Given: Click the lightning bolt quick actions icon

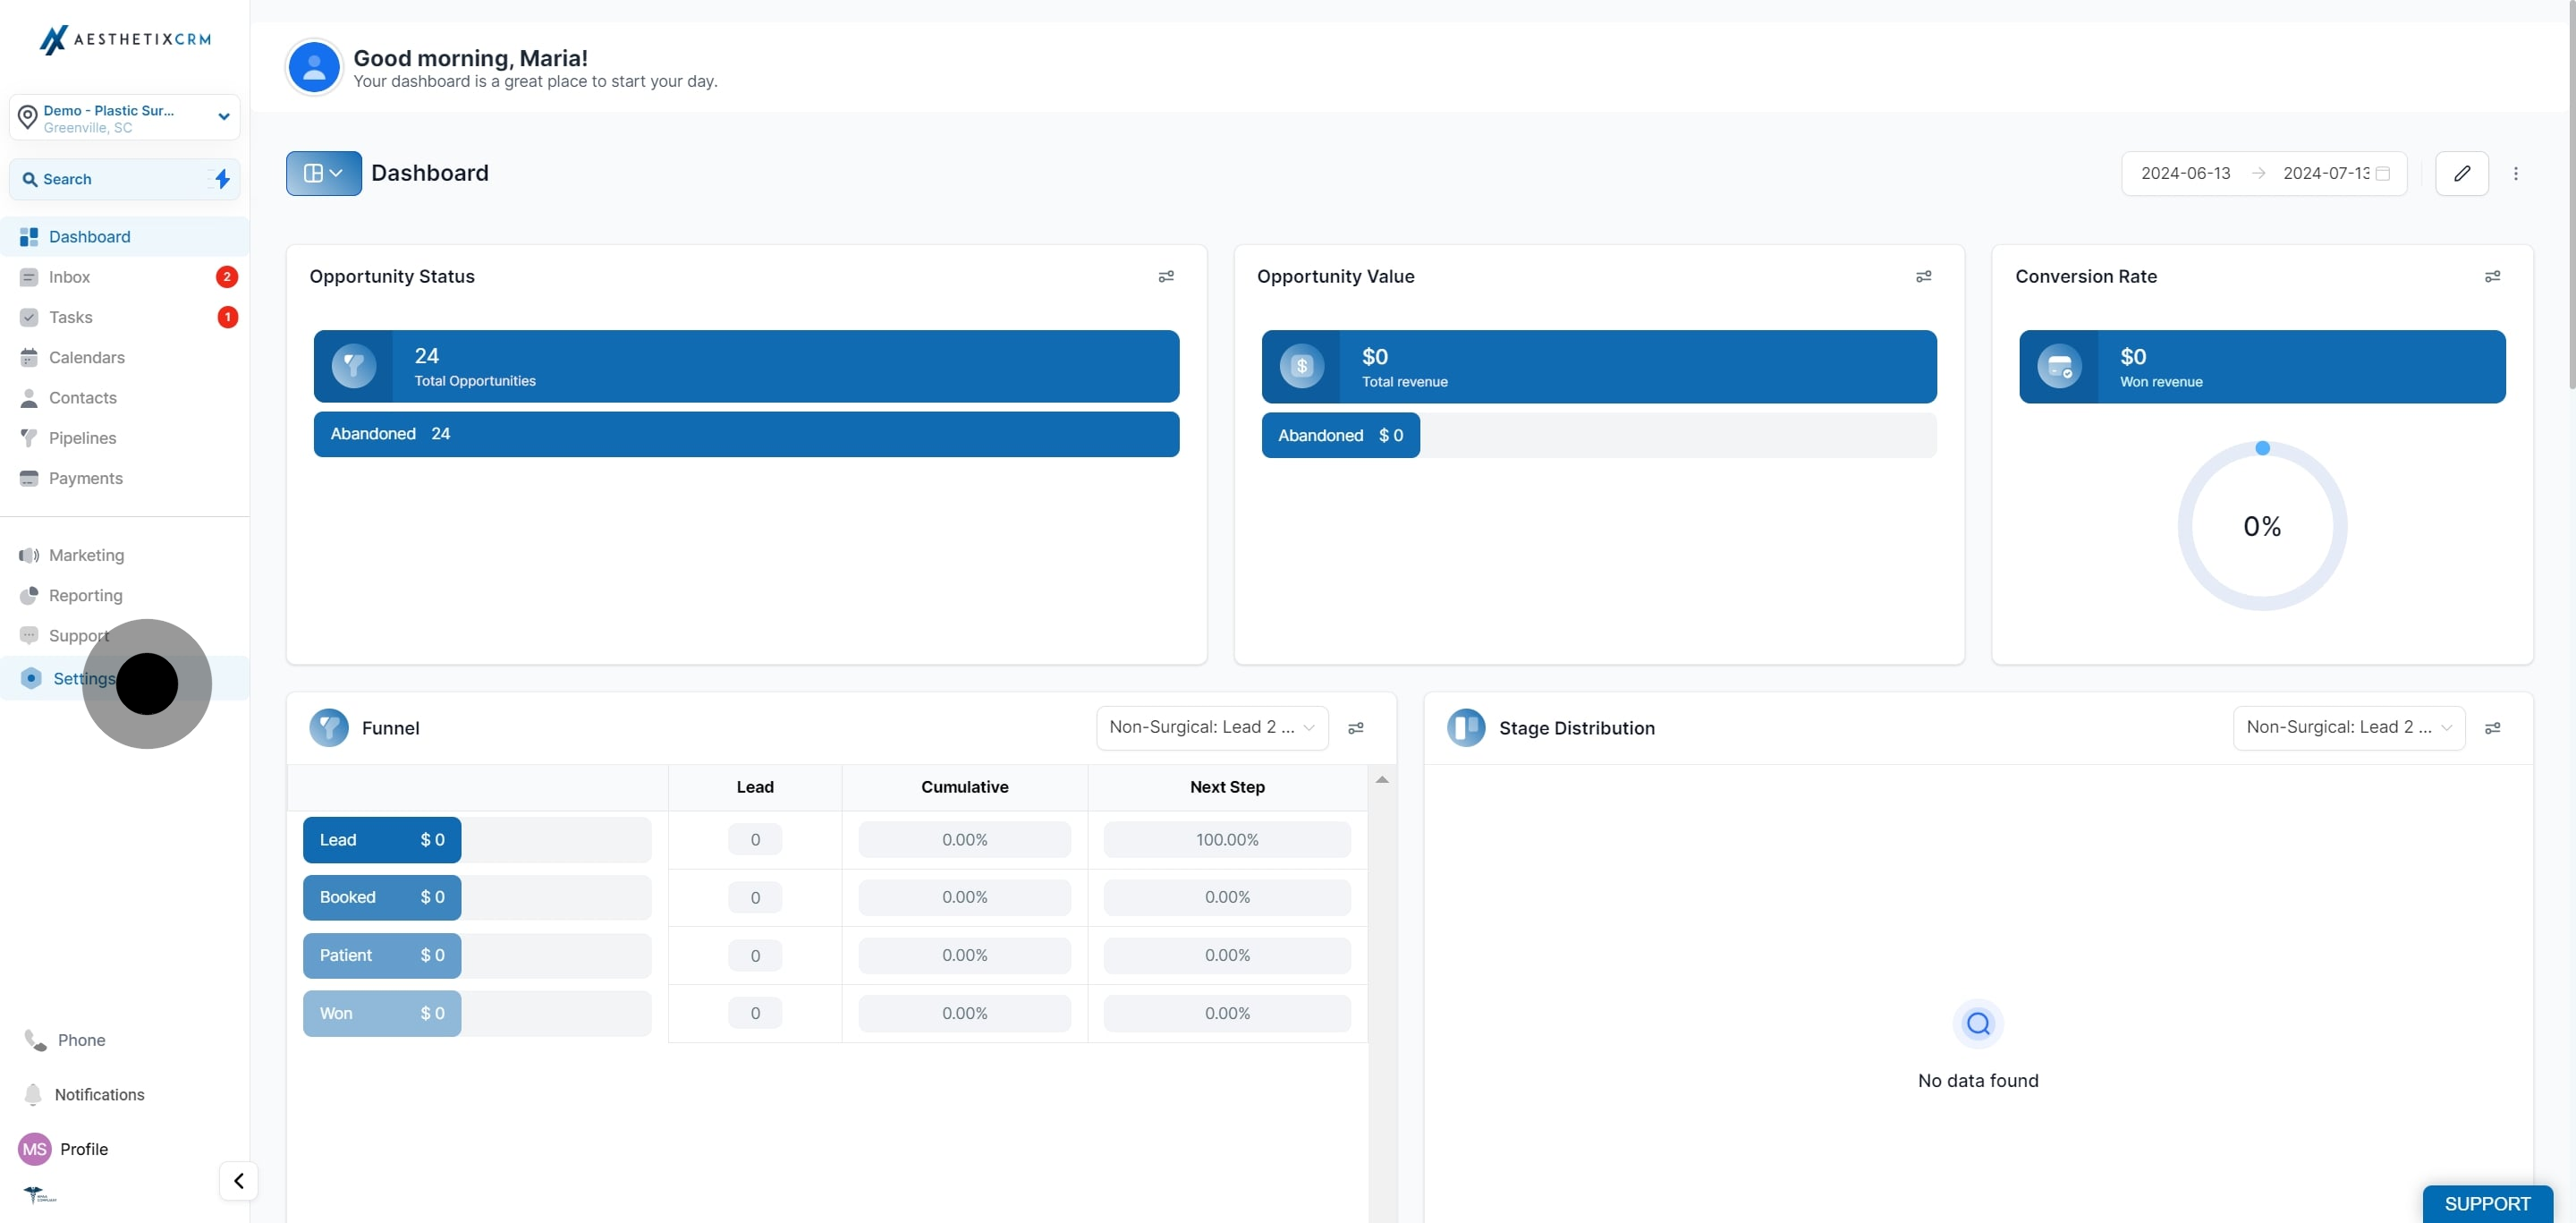Looking at the screenshot, I should (222, 179).
